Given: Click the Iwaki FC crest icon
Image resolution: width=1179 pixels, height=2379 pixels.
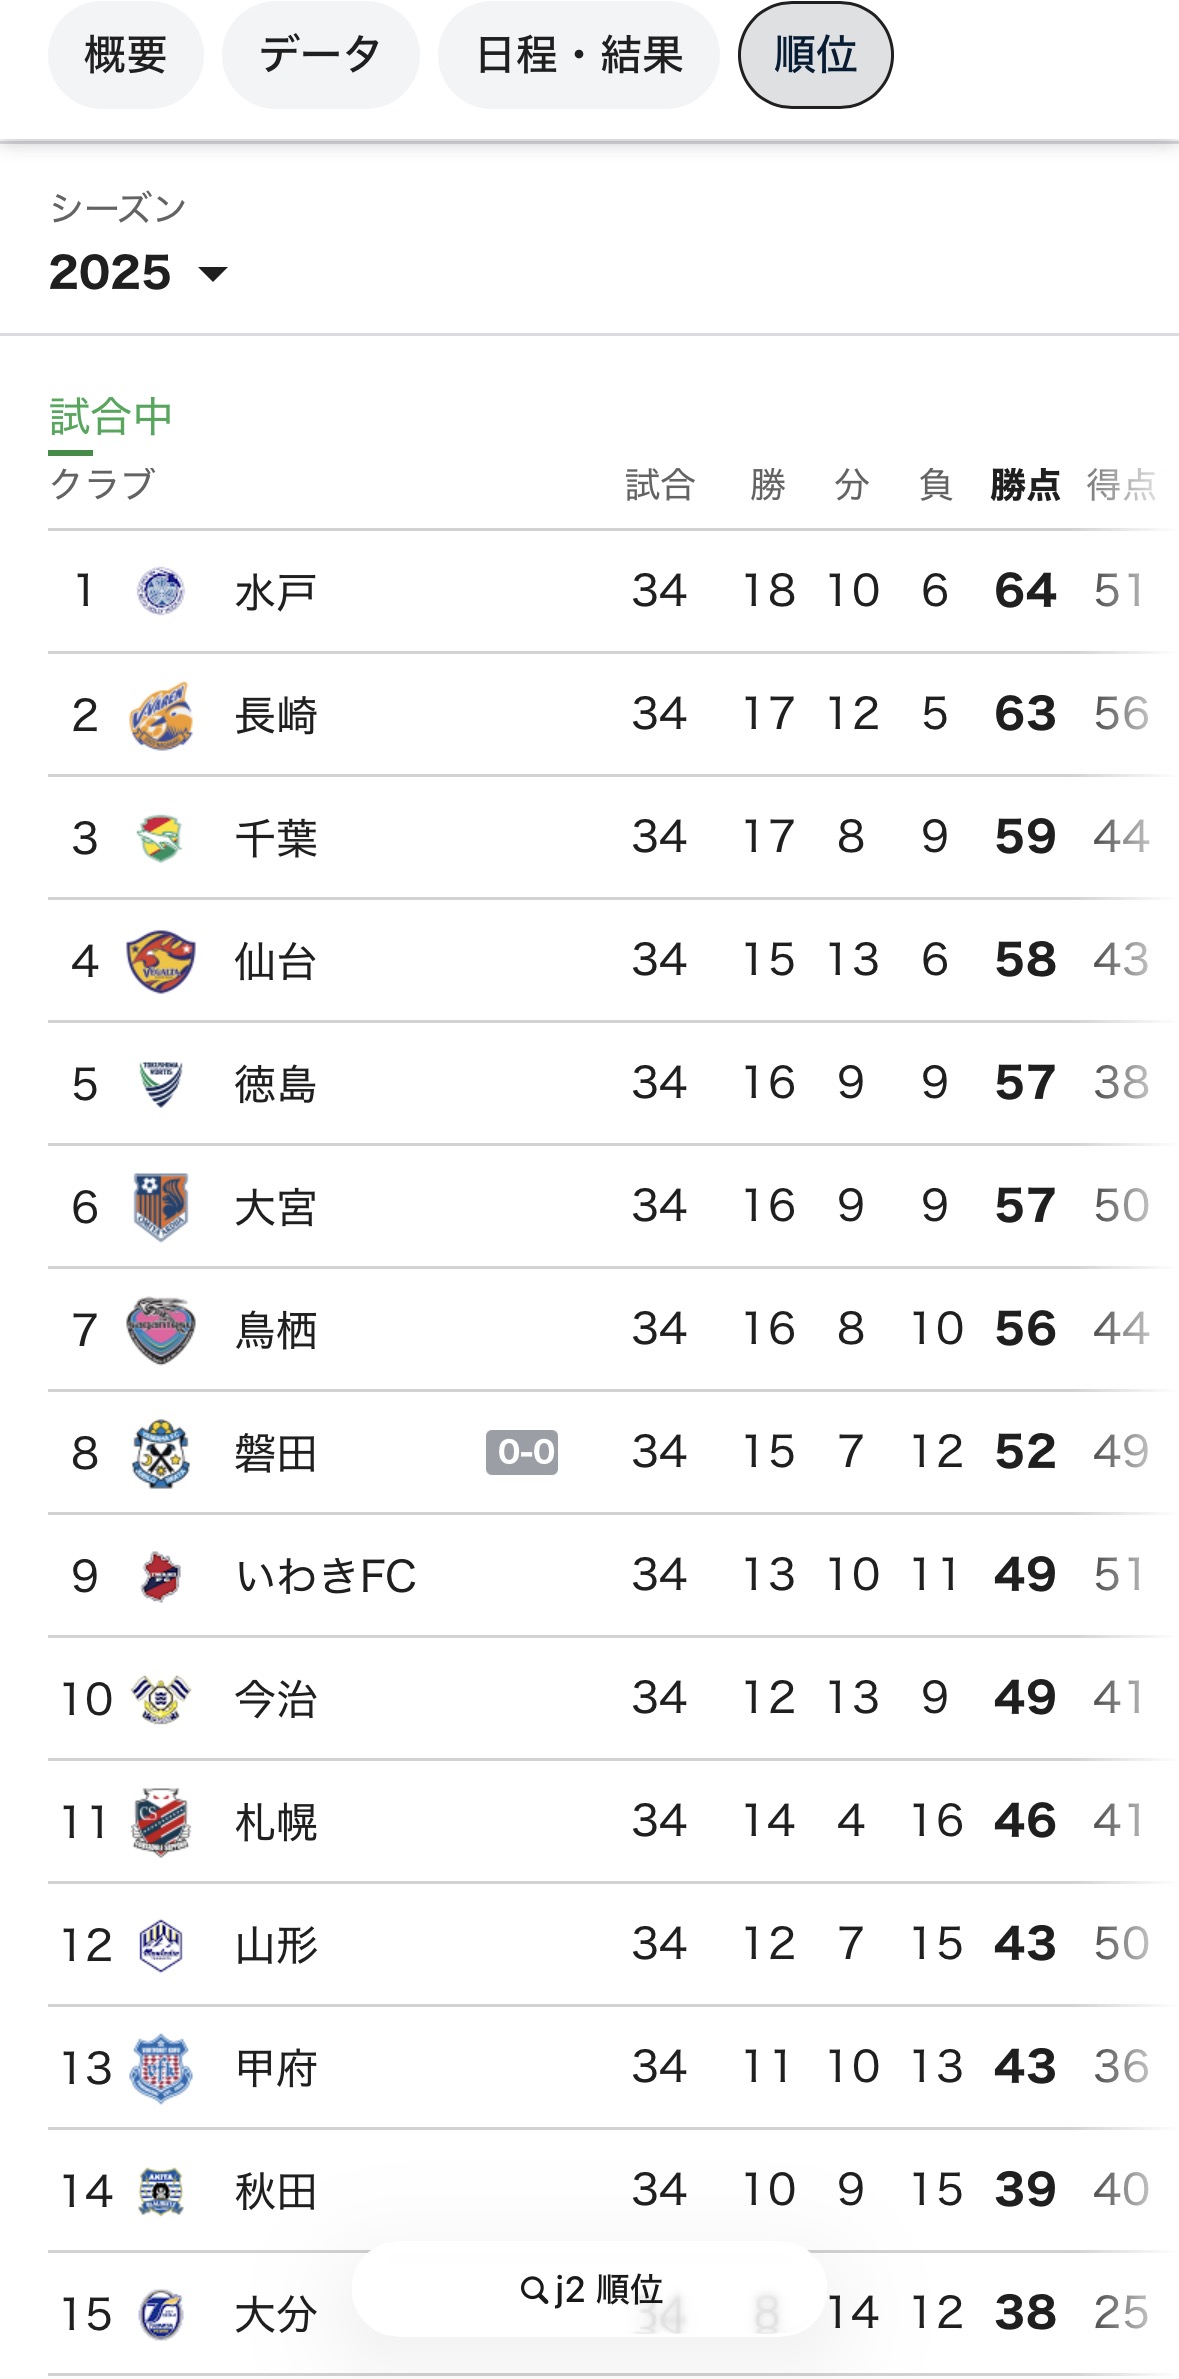Looking at the screenshot, I should tap(160, 1576).
